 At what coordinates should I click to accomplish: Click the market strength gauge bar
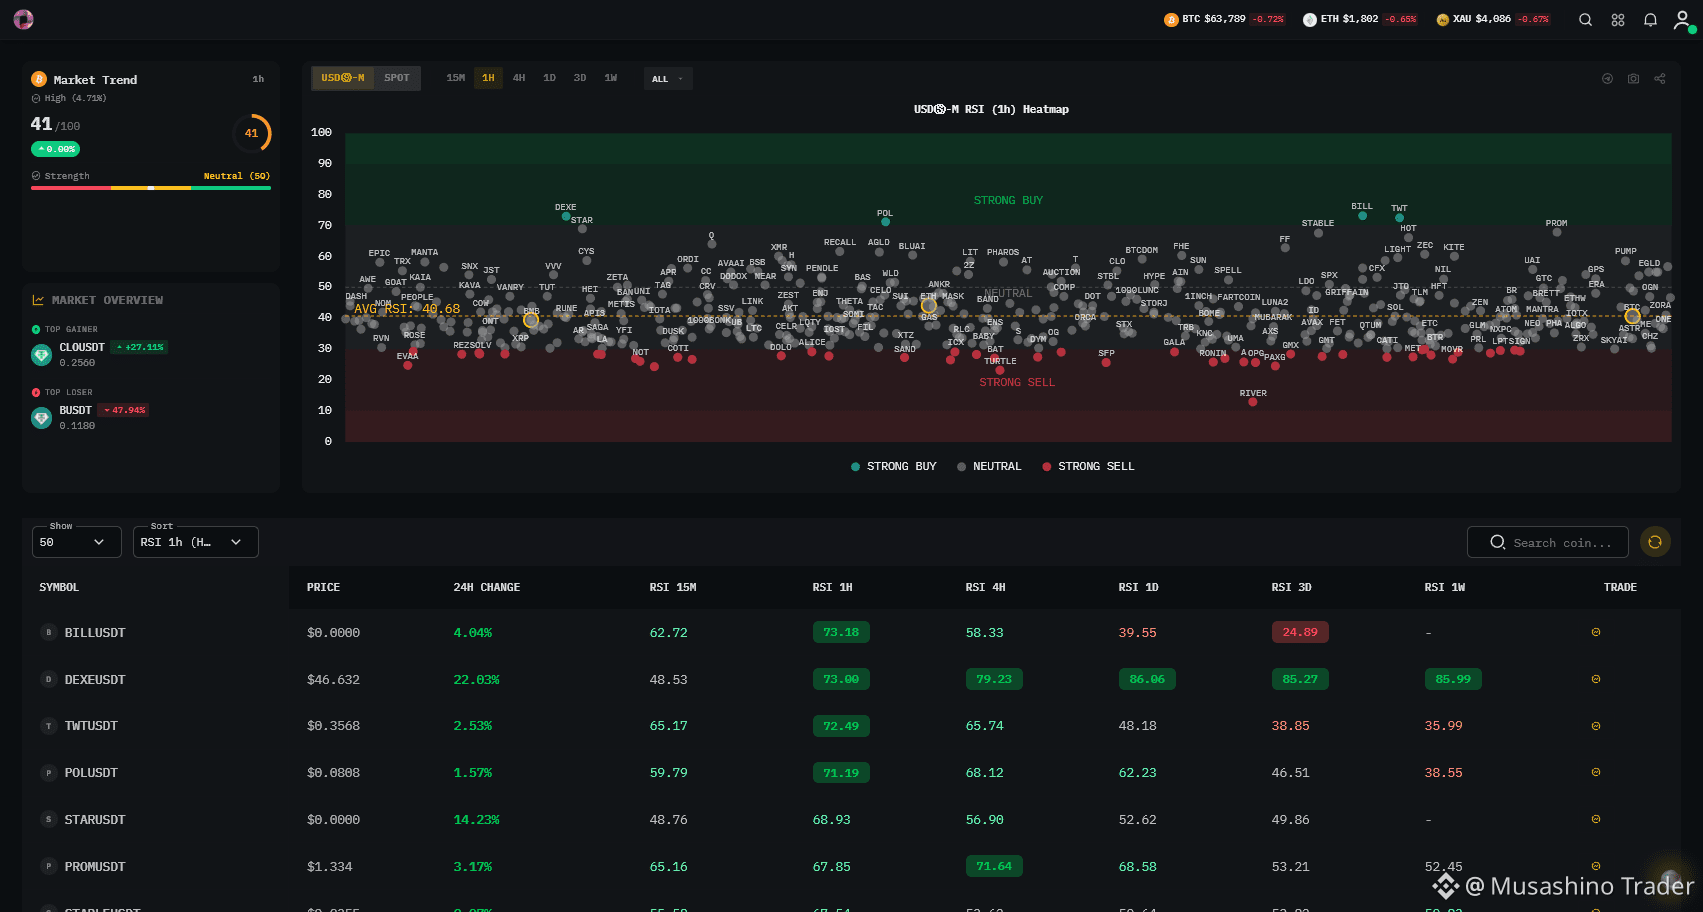[x=151, y=188]
